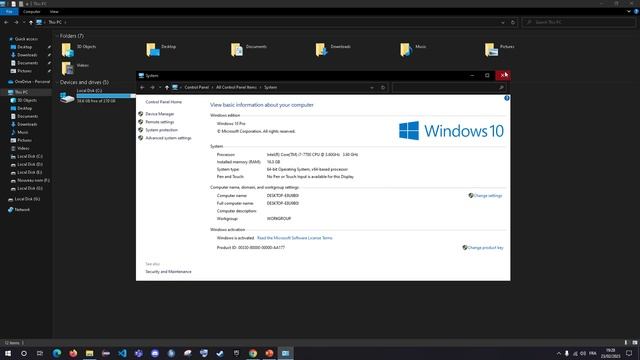Click Search This PC field
Viewport: 640px width, 360px height.
pyautogui.click(x=578, y=22)
